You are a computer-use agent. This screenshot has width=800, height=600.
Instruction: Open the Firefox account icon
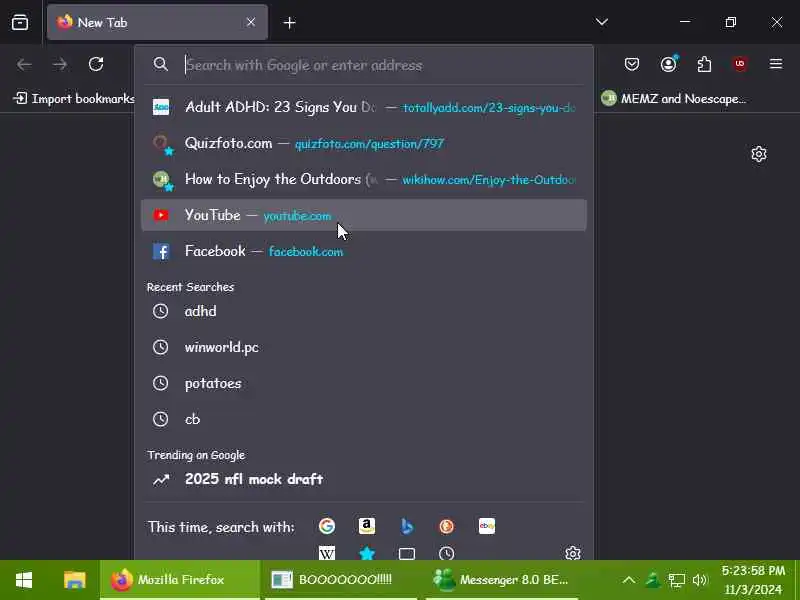coord(668,64)
